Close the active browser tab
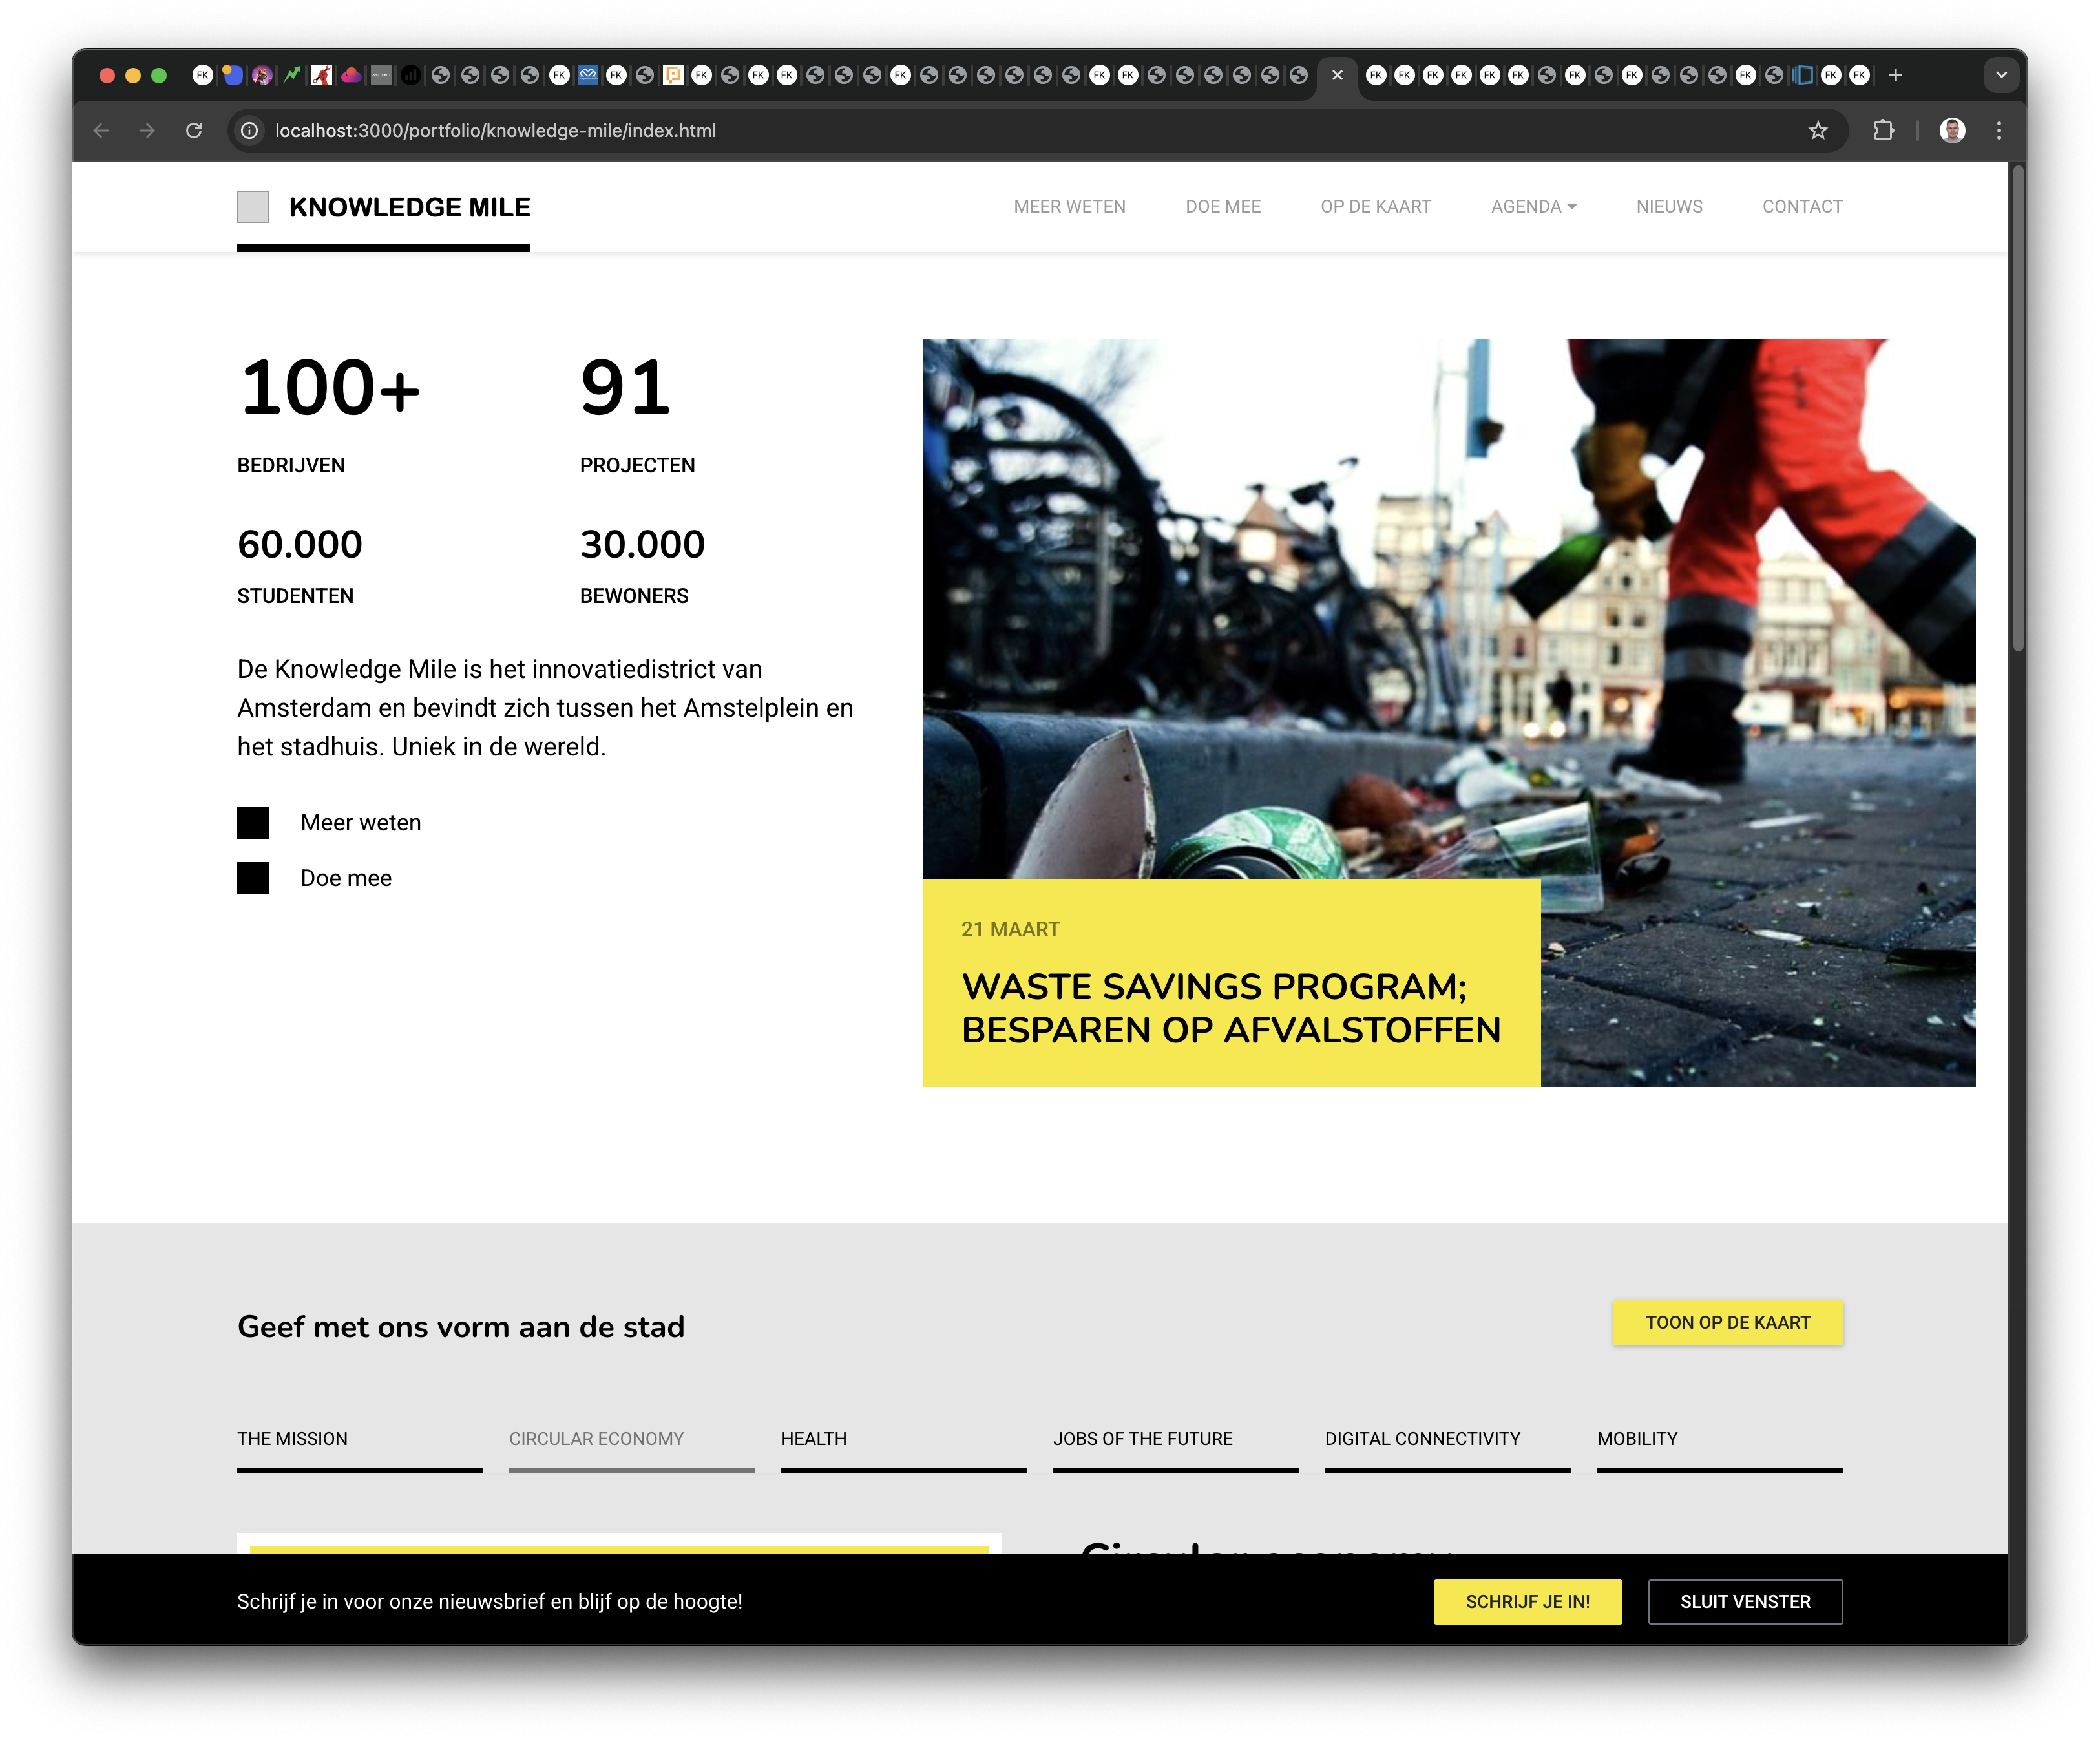 coord(1337,75)
